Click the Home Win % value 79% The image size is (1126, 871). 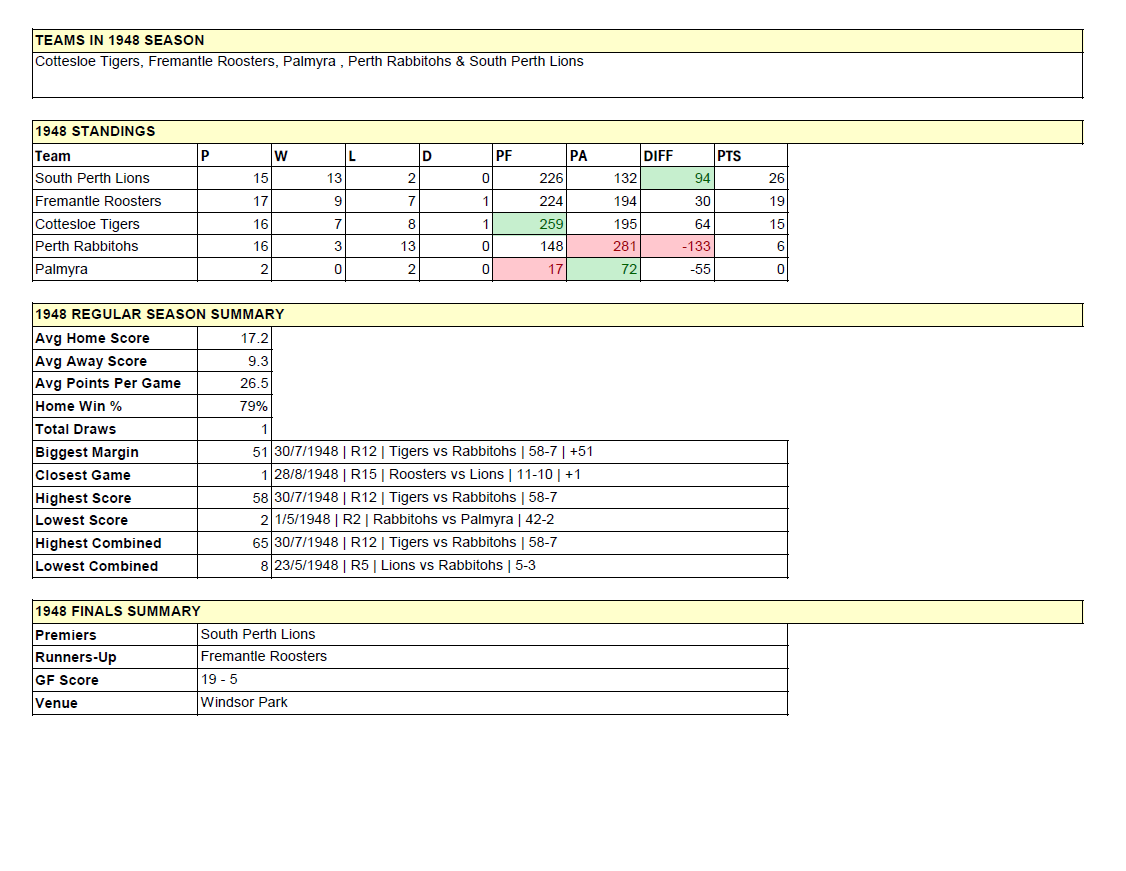tap(235, 406)
